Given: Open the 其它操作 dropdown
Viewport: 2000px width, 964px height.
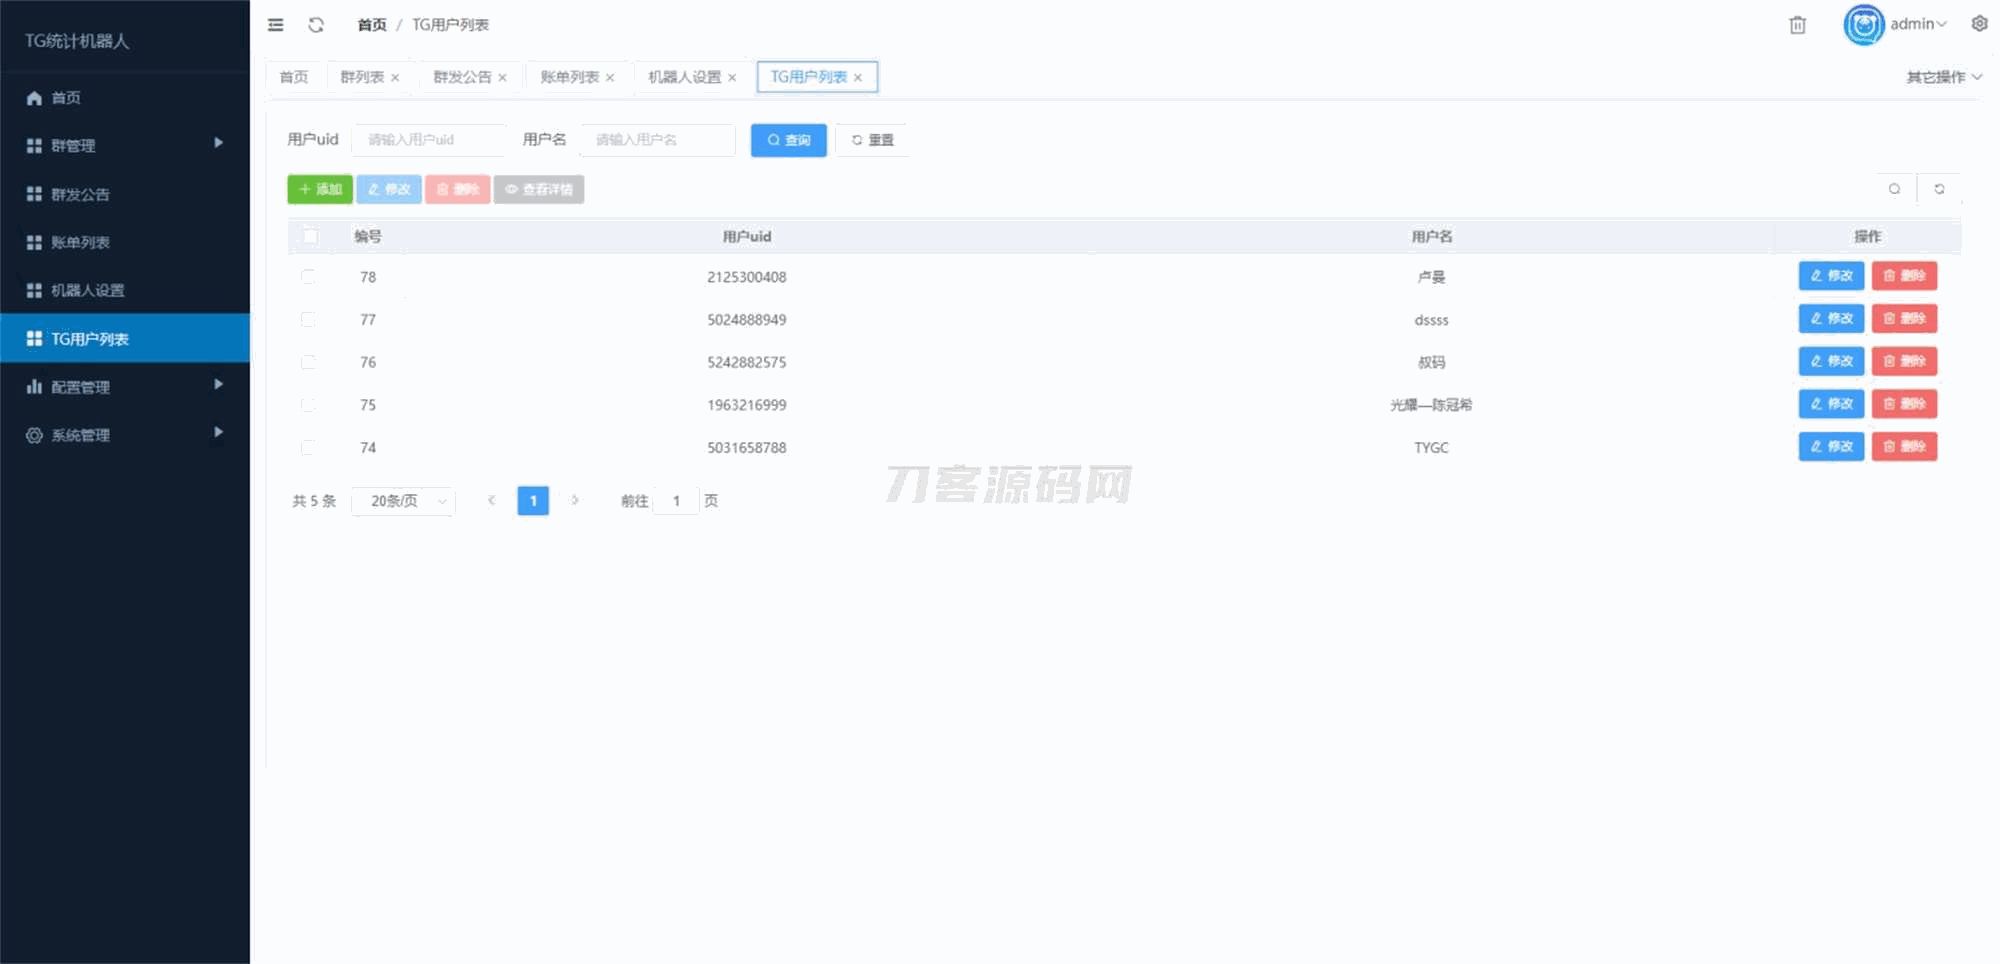Looking at the screenshot, I should pyautogui.click(x=1943, y=77).
